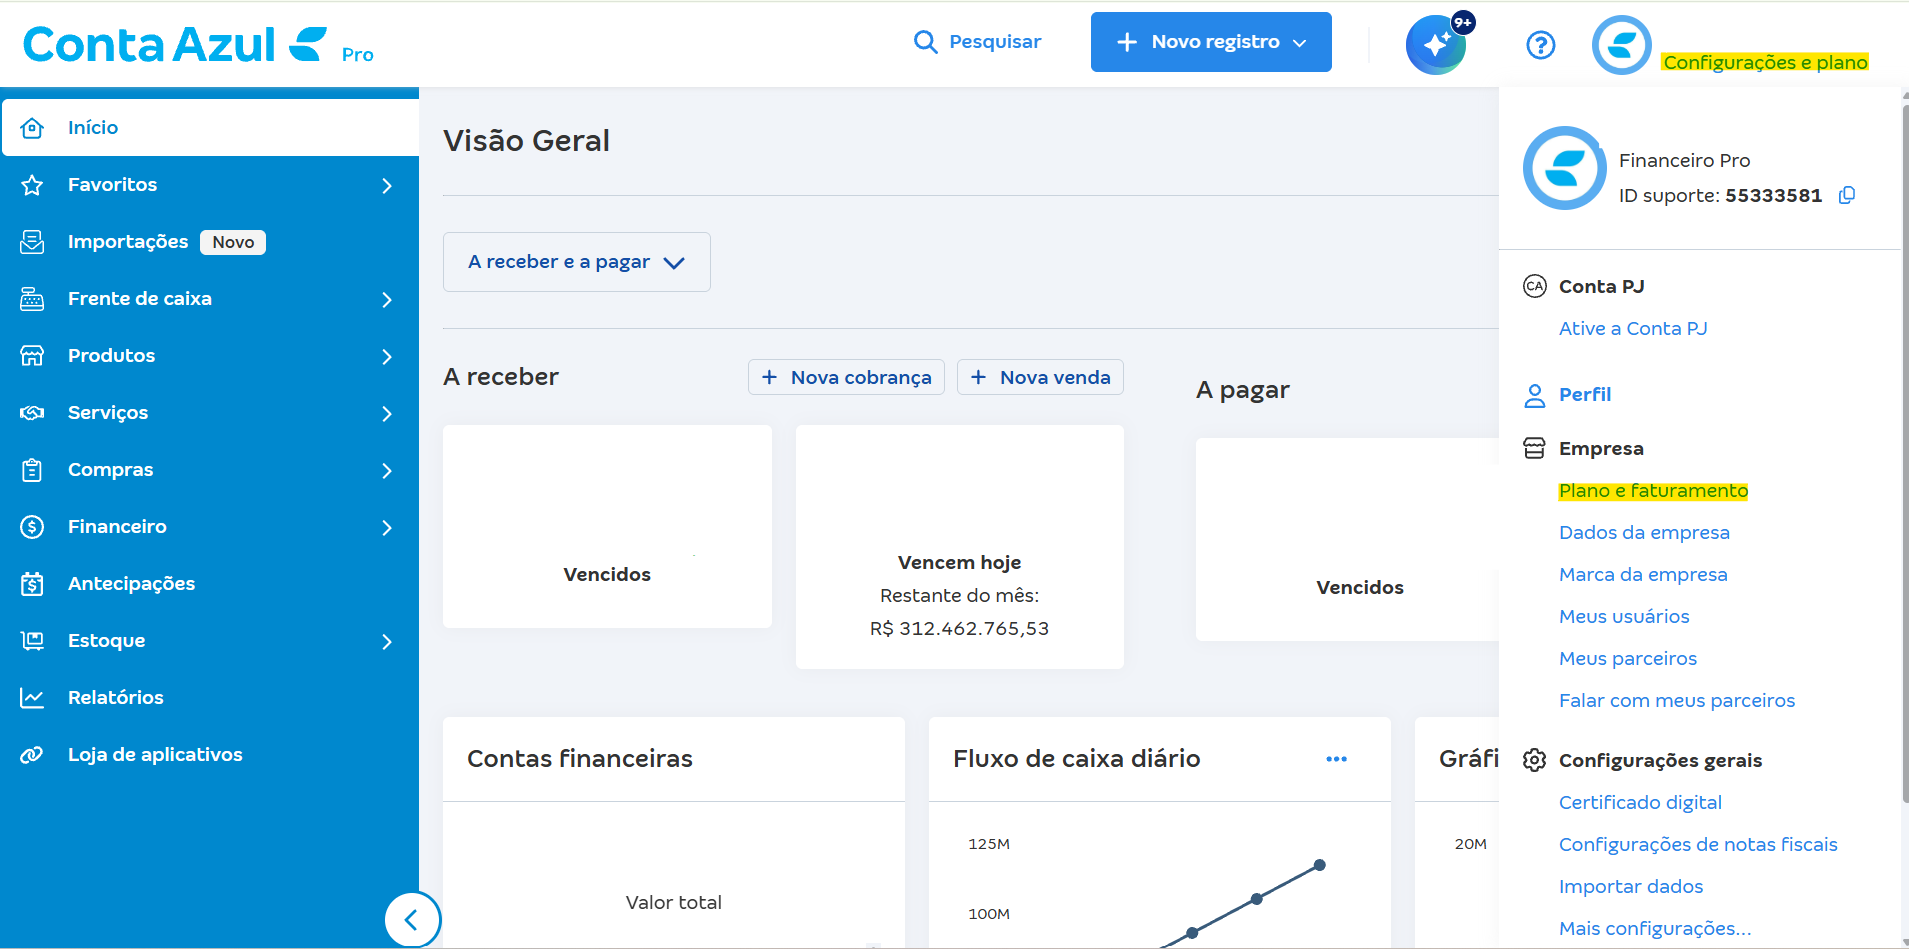This screenshot has height=949, width=1909.
Task: Open Meus parceiros link
Action: [x=1628, y=659]
